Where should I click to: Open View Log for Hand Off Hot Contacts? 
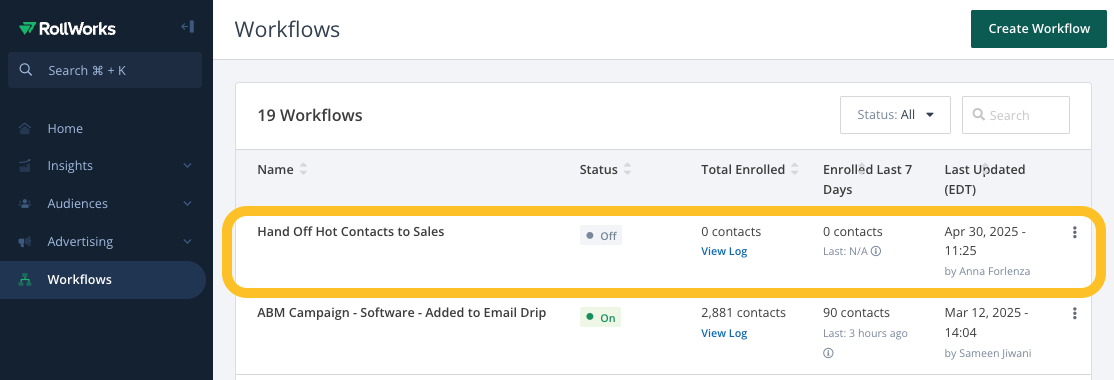click(724, 251)
